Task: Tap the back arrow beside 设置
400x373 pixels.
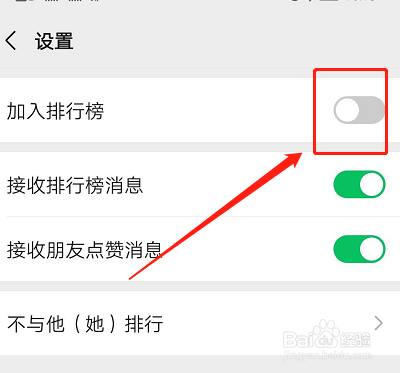Action: point(11,41)
